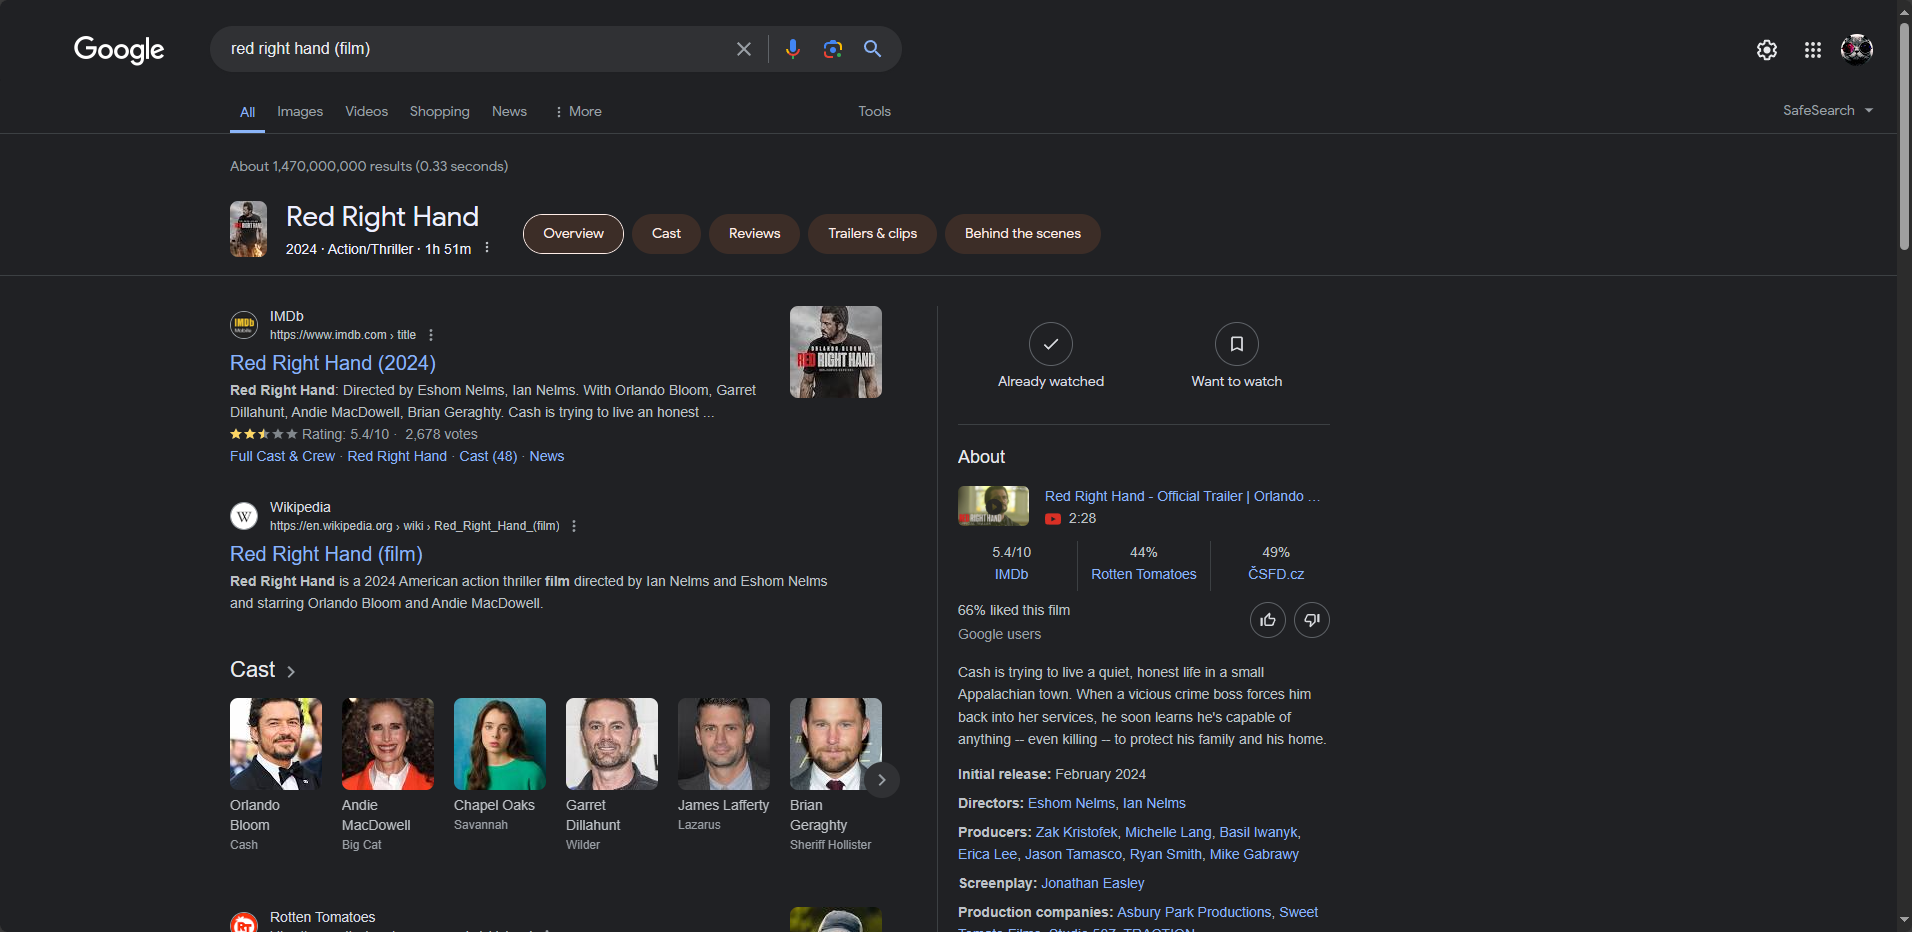
Task: Open three-dot menu for Wikipedia result
Action: [x=574, y=526]
